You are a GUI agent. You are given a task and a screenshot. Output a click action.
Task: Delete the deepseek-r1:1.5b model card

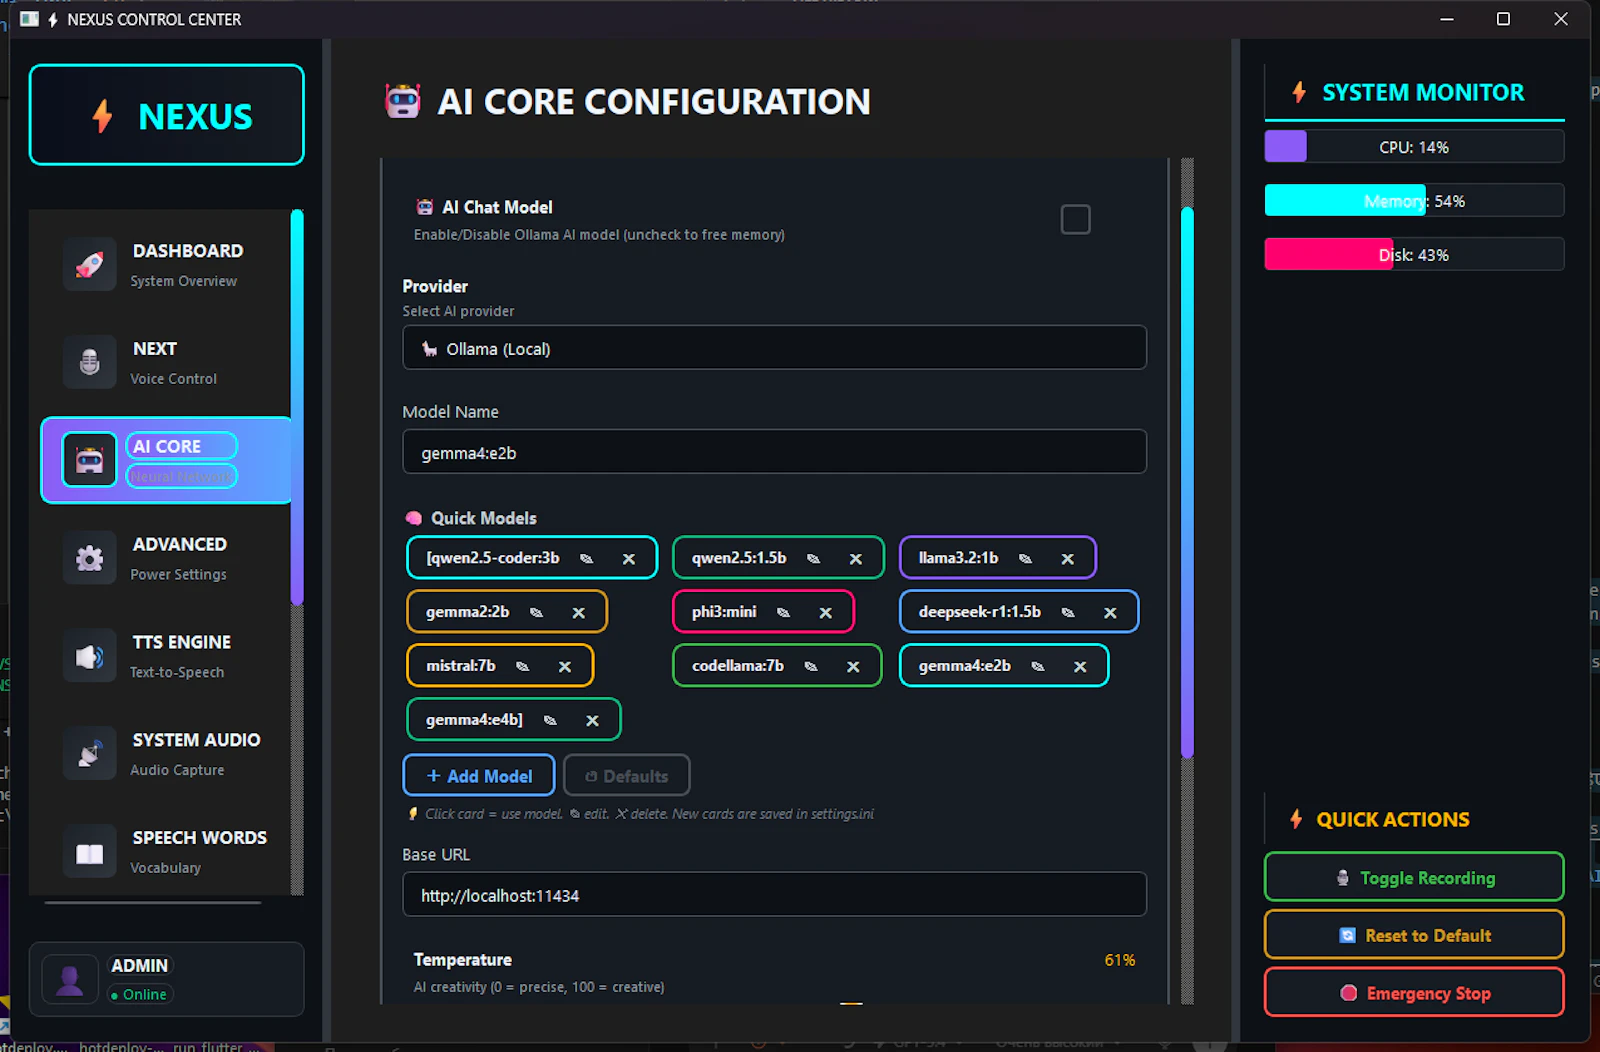pos(1110,612)
